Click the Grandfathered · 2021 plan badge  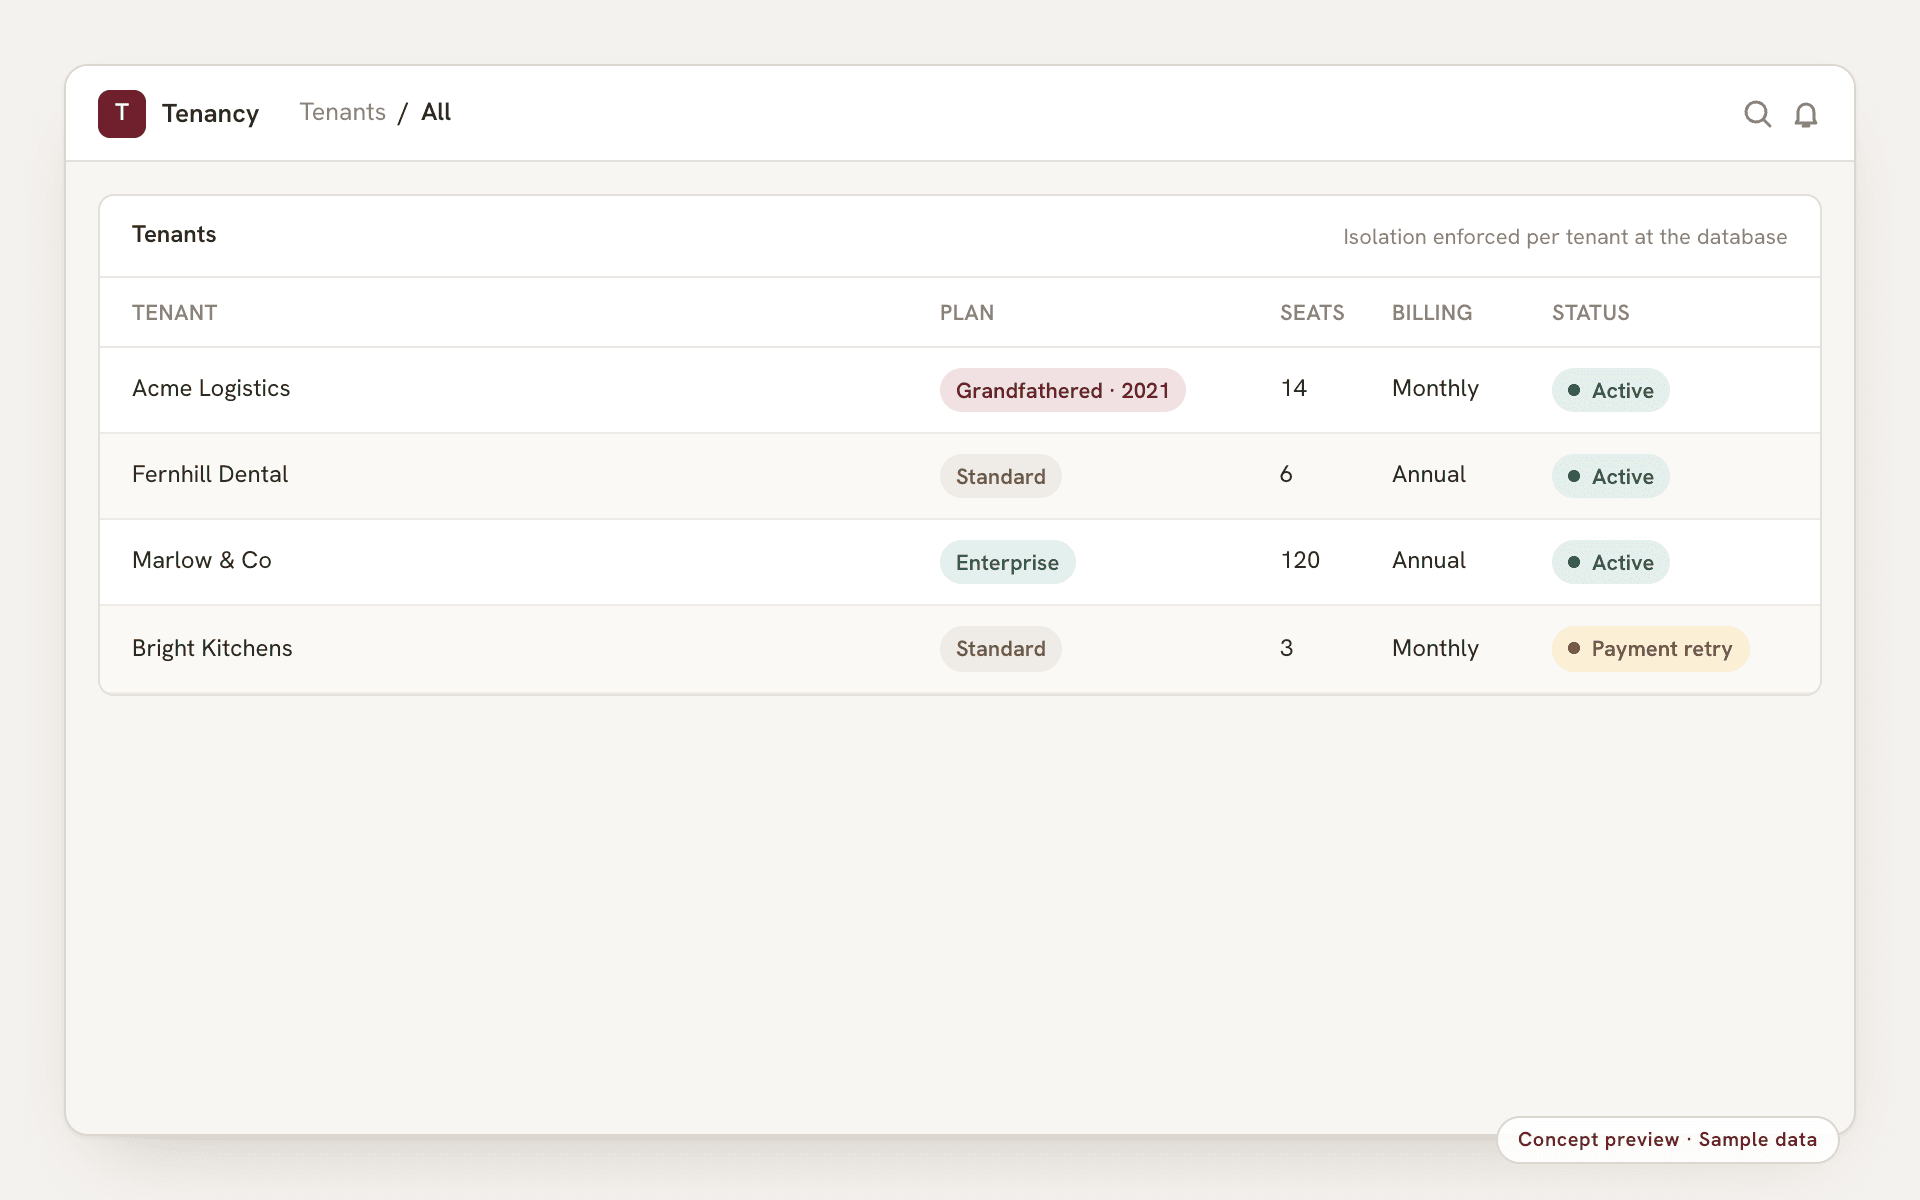click(x=1063, y=390)
